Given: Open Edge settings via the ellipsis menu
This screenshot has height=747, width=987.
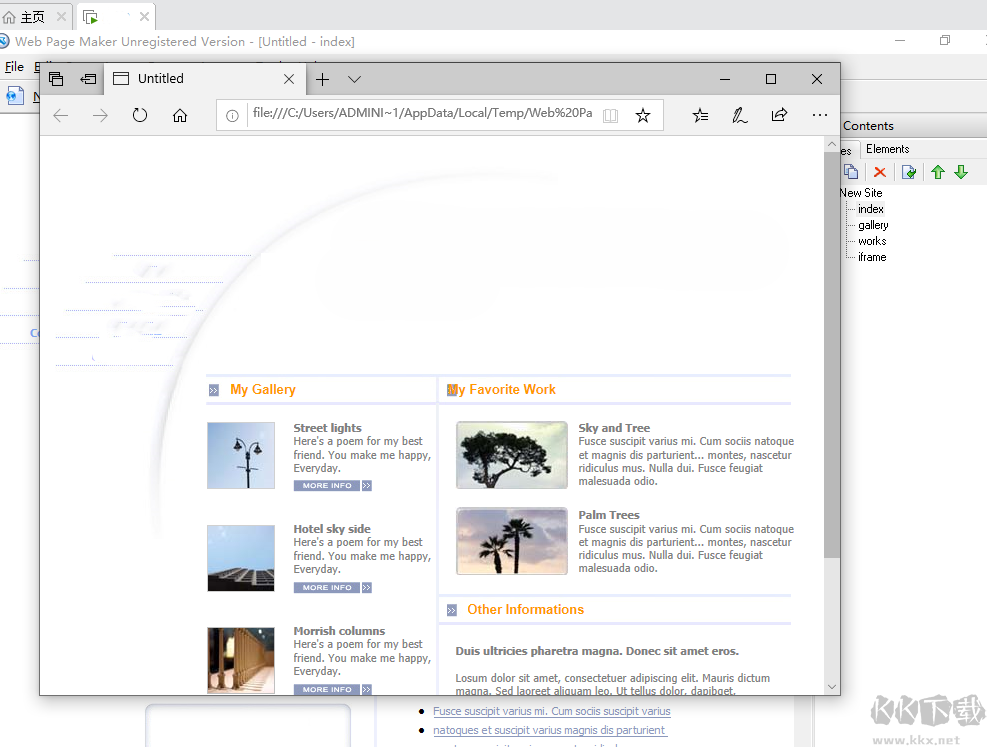Looking at the screenshot, I should (820, 115).
